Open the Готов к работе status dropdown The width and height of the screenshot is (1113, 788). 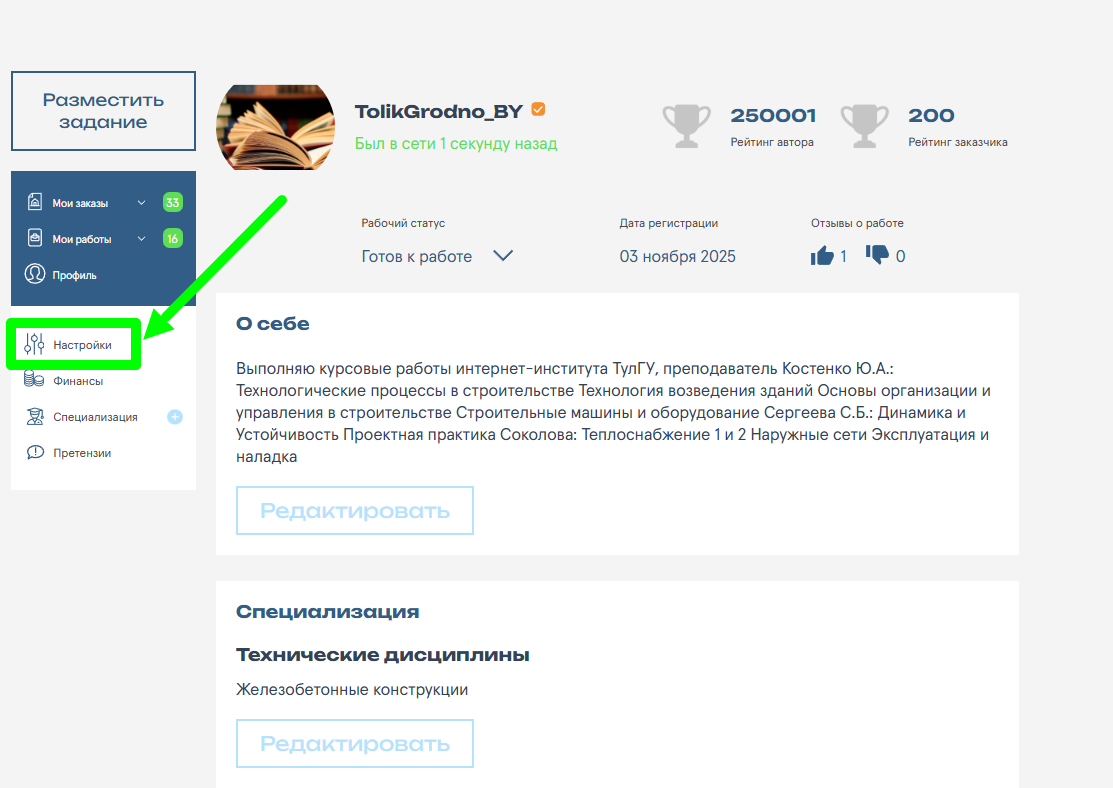coord(437,256)
